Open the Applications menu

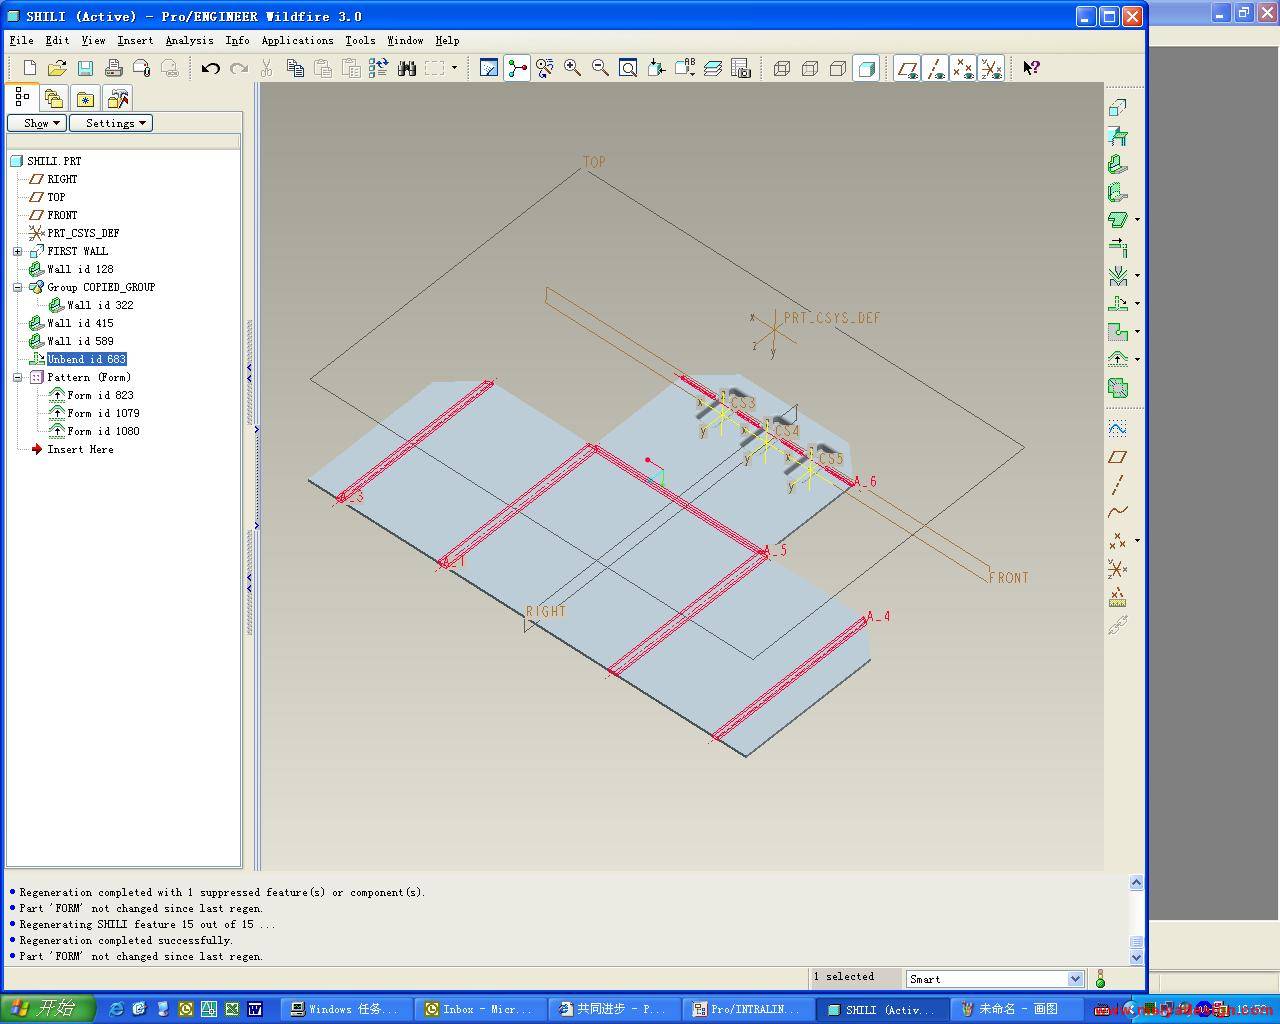297,41
